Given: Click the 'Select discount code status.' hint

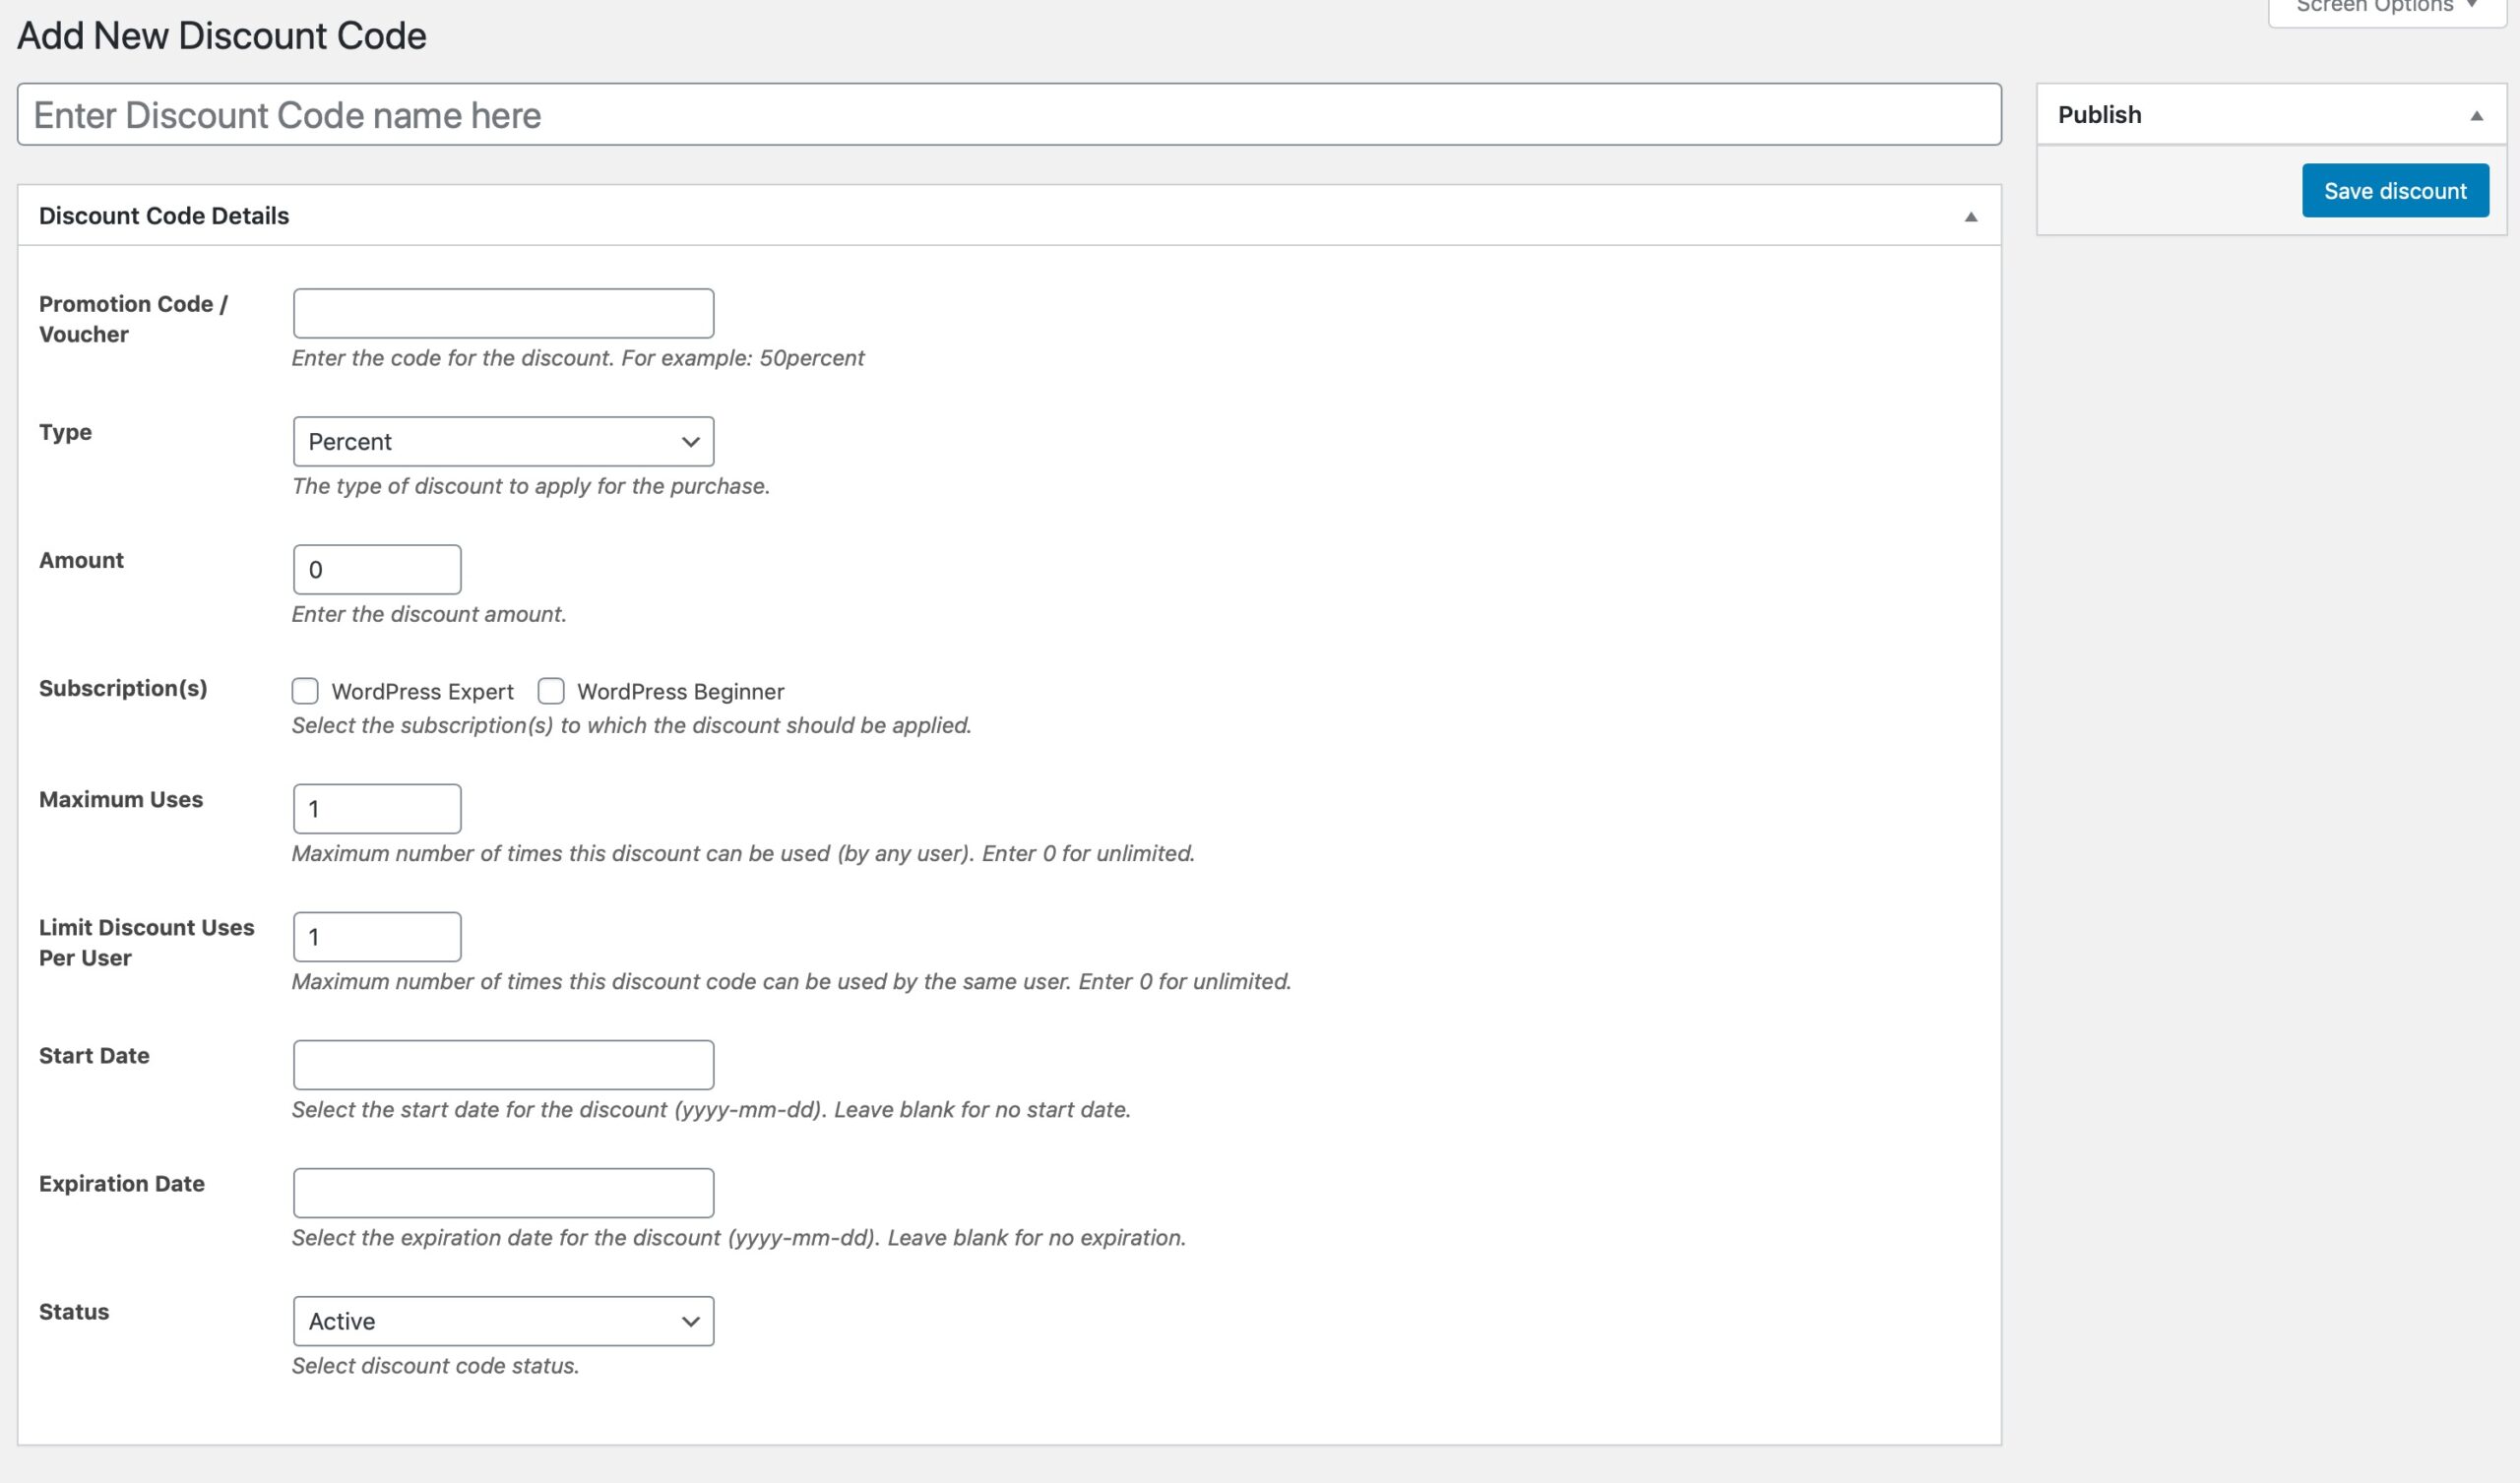Looking at the screenshot, I should click(x=436, y=1366).
